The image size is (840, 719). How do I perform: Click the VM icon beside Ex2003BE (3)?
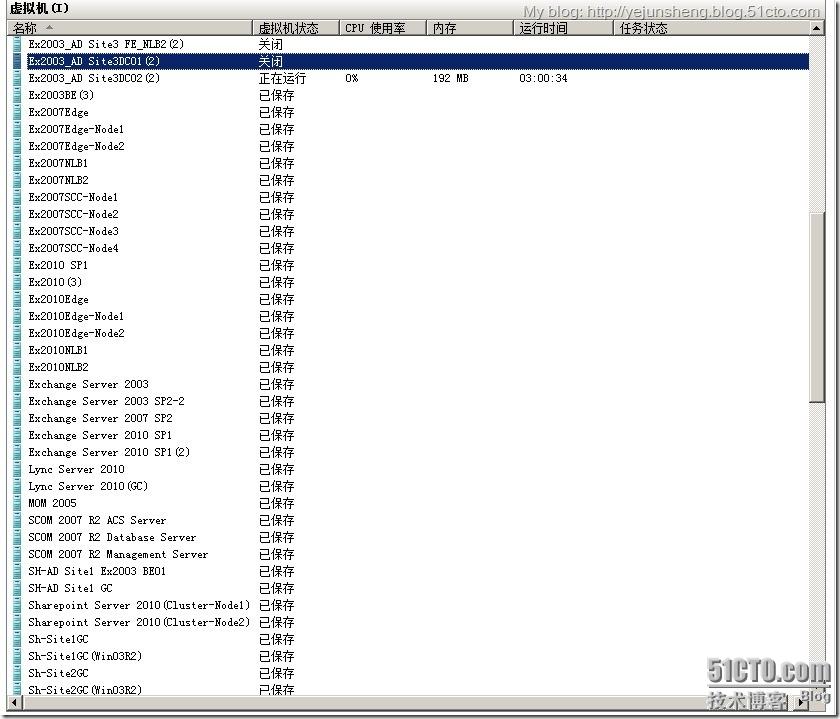[x=17, y=95]
